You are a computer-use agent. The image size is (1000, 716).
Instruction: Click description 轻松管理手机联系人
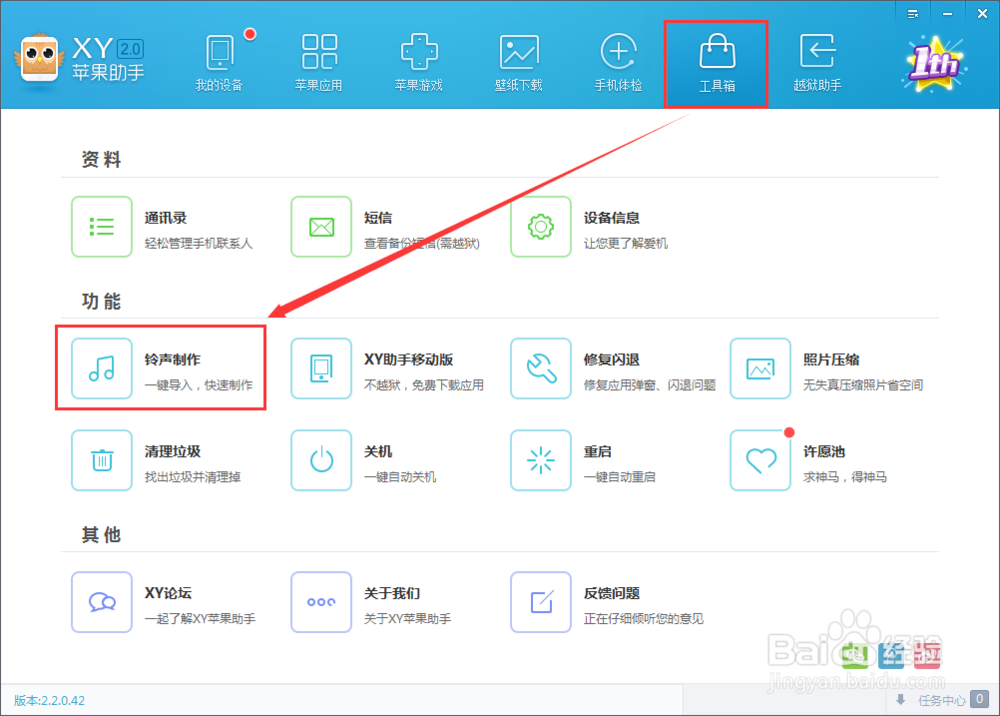coord(199,244)
